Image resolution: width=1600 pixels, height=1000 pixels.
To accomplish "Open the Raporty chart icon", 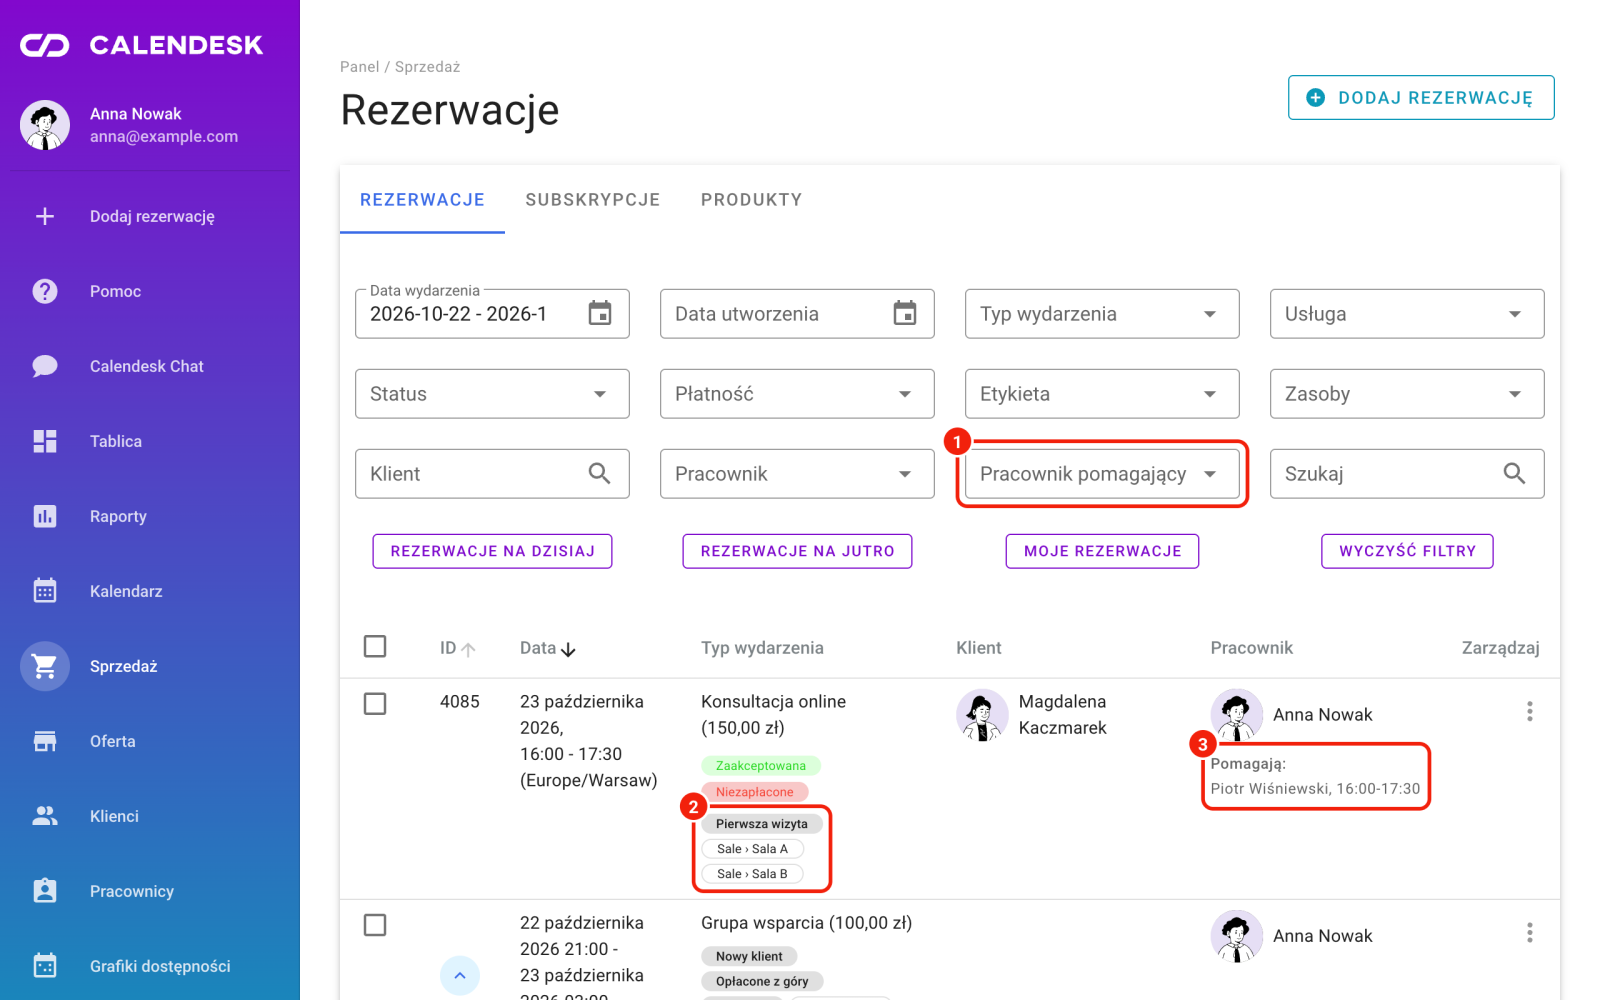I will [45, 516].
